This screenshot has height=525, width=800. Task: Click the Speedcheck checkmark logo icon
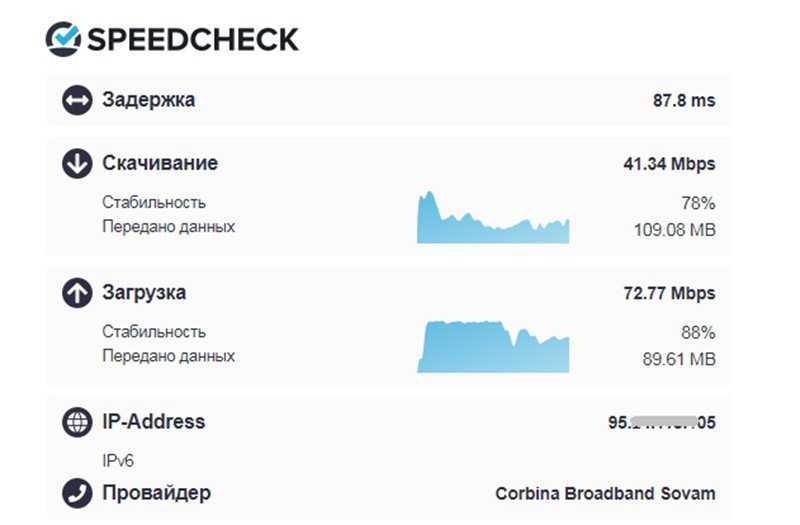63,39
